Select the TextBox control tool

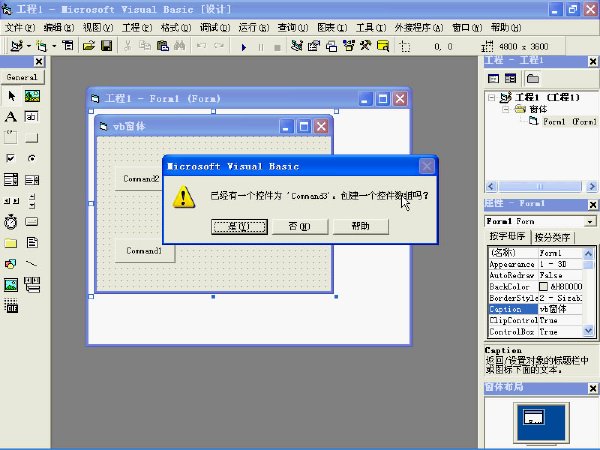pos(32,116)
